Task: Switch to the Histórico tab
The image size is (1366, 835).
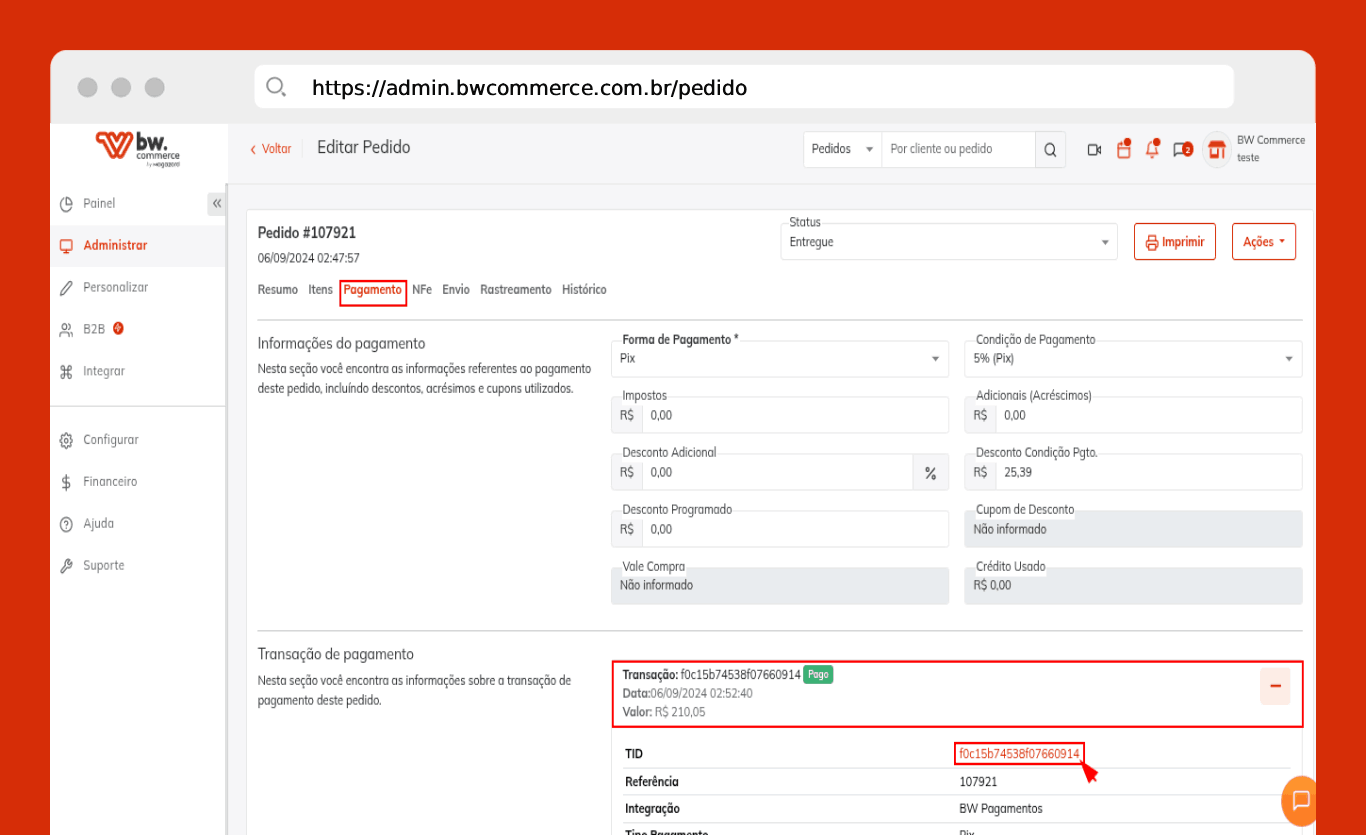Action: 584,290
